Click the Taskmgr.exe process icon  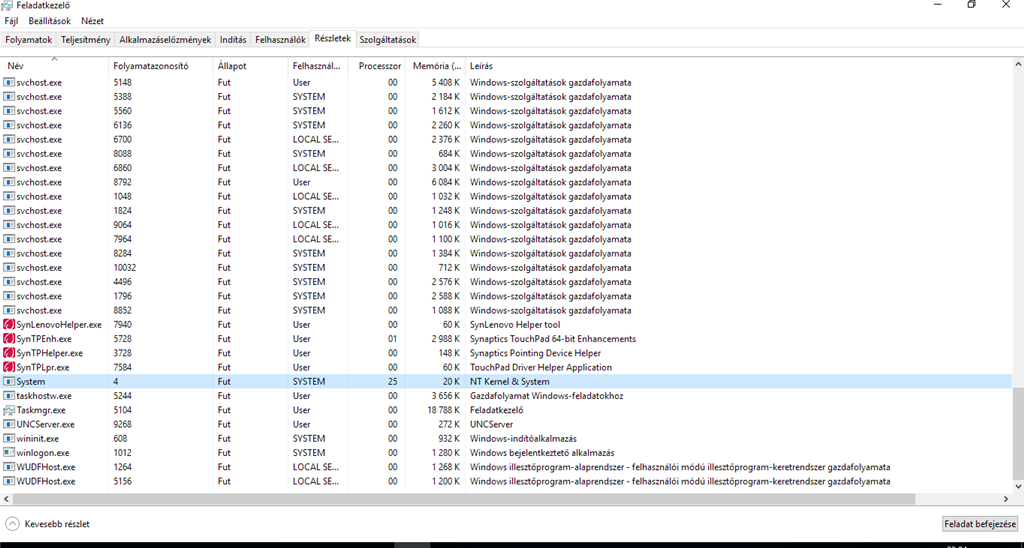click(9, 410)
